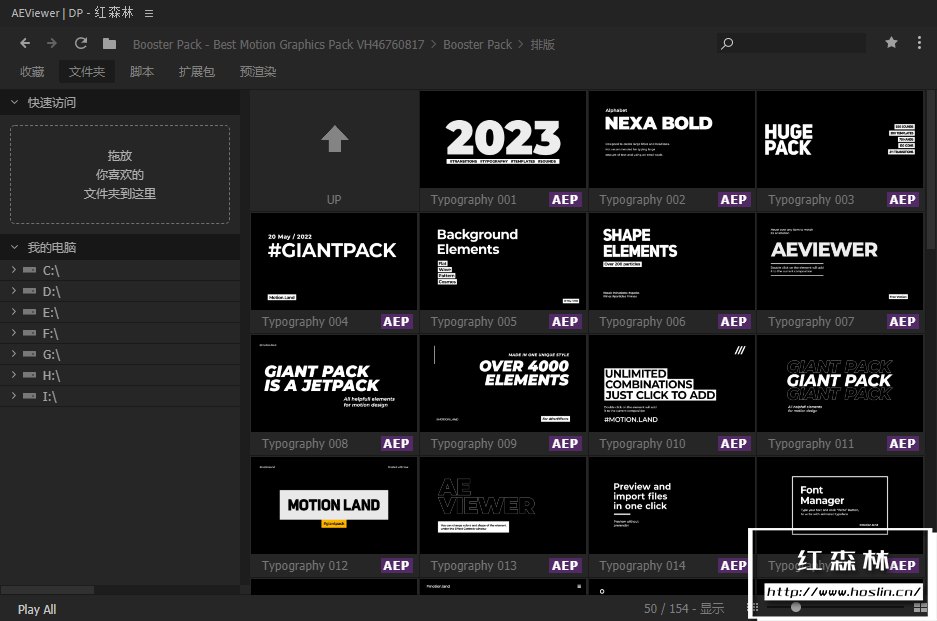Select the Typography 006 'SHAPE ELEMENTS' thumbnail
Viewport: 937px width, 621px height.
[x=672, y=261]
